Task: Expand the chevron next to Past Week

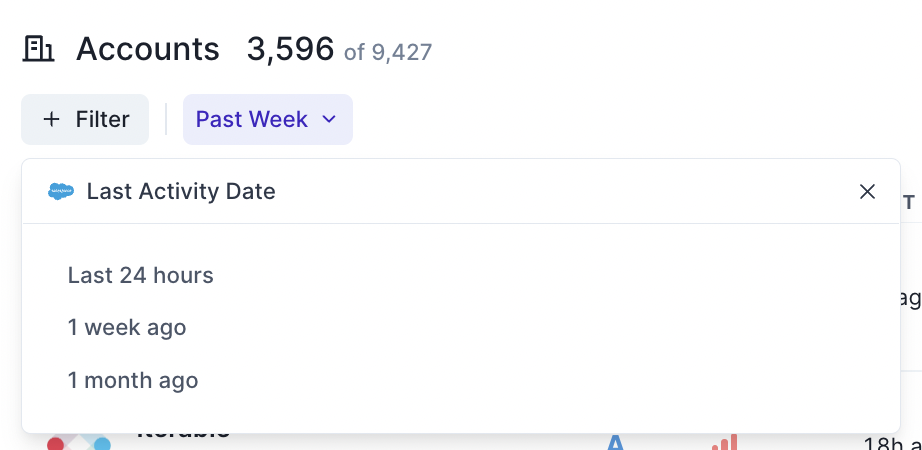Action: coord(328,120)
